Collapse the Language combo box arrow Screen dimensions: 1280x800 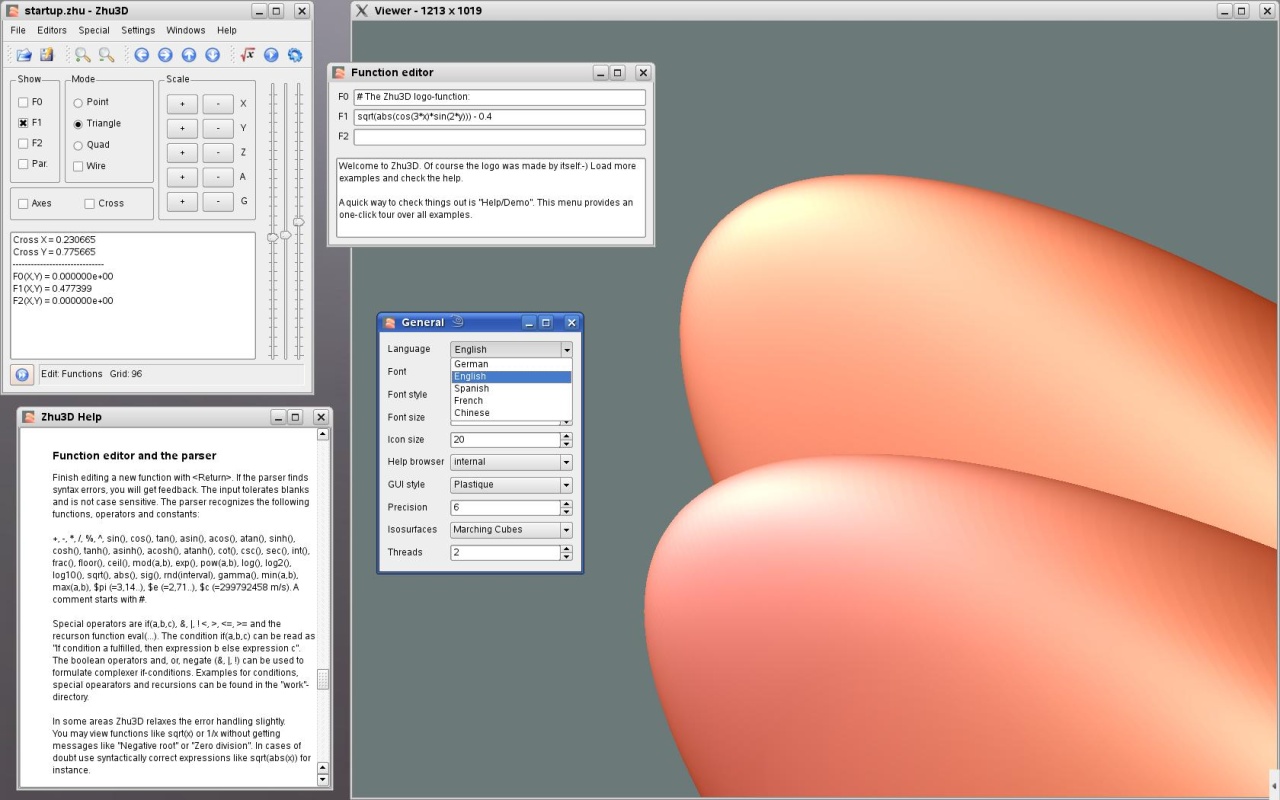566,350
